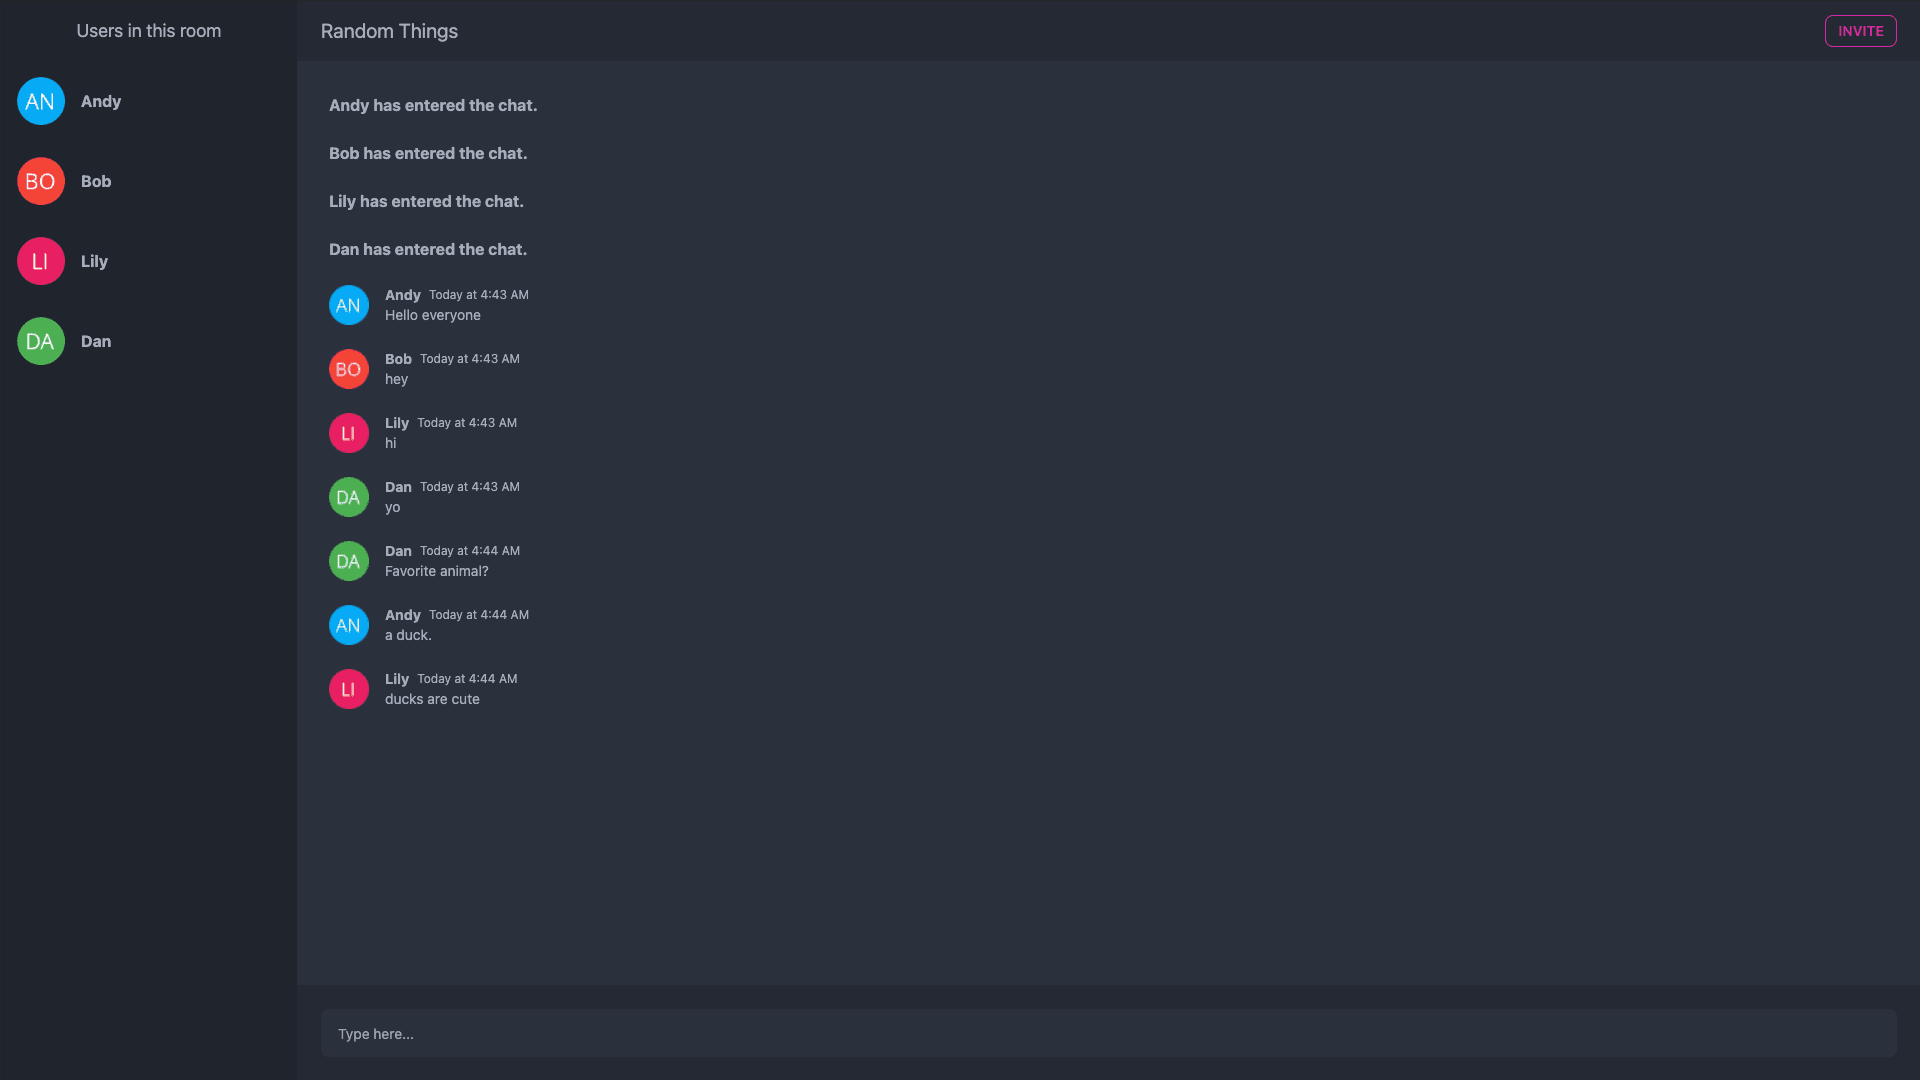Click LI avatar beside 'ducks are cute' message
Screen dimensions: 1920x1080
349,689
